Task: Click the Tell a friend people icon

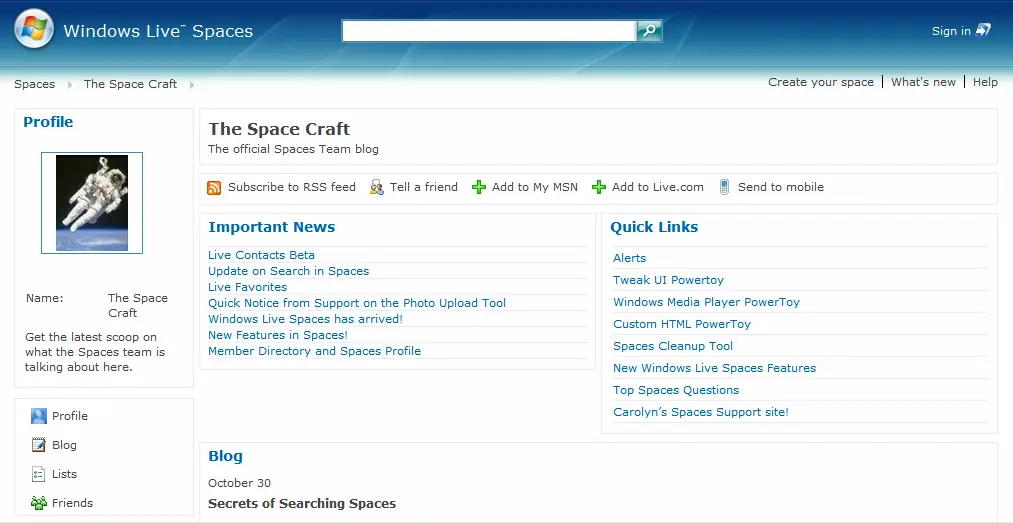Action: click(377, 187)
